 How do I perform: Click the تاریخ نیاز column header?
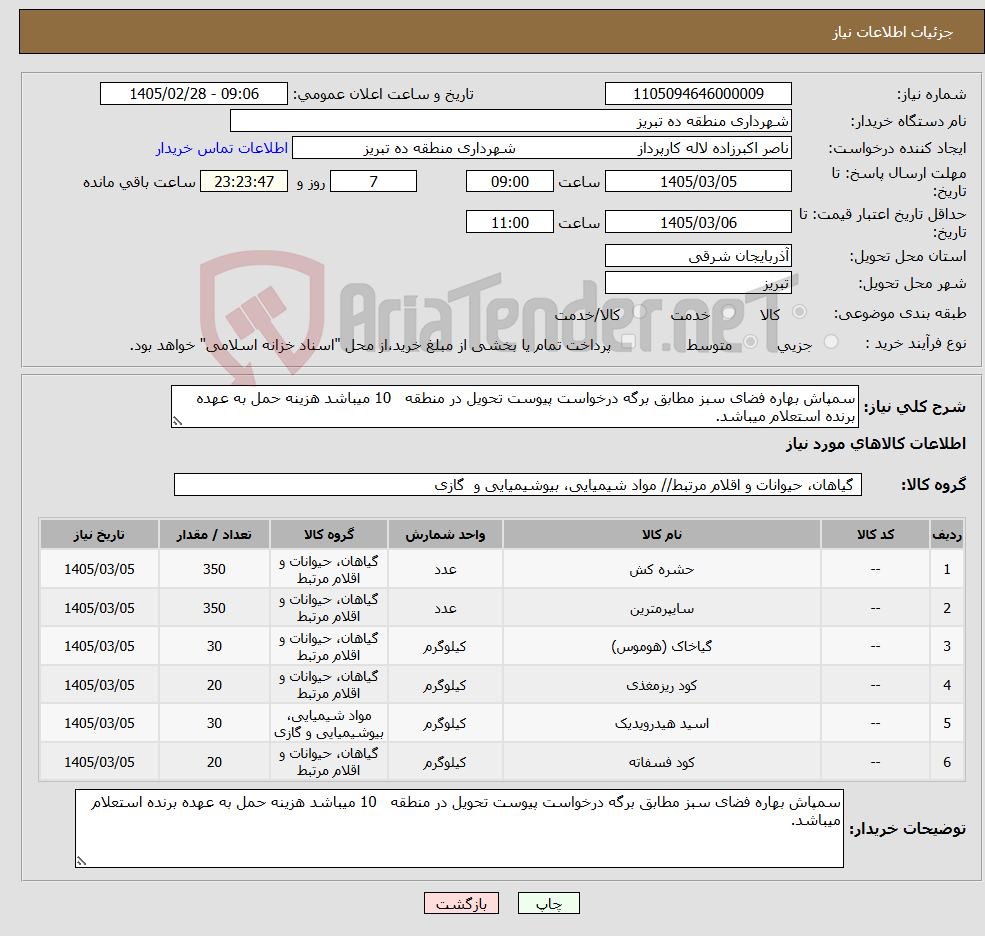99,535
